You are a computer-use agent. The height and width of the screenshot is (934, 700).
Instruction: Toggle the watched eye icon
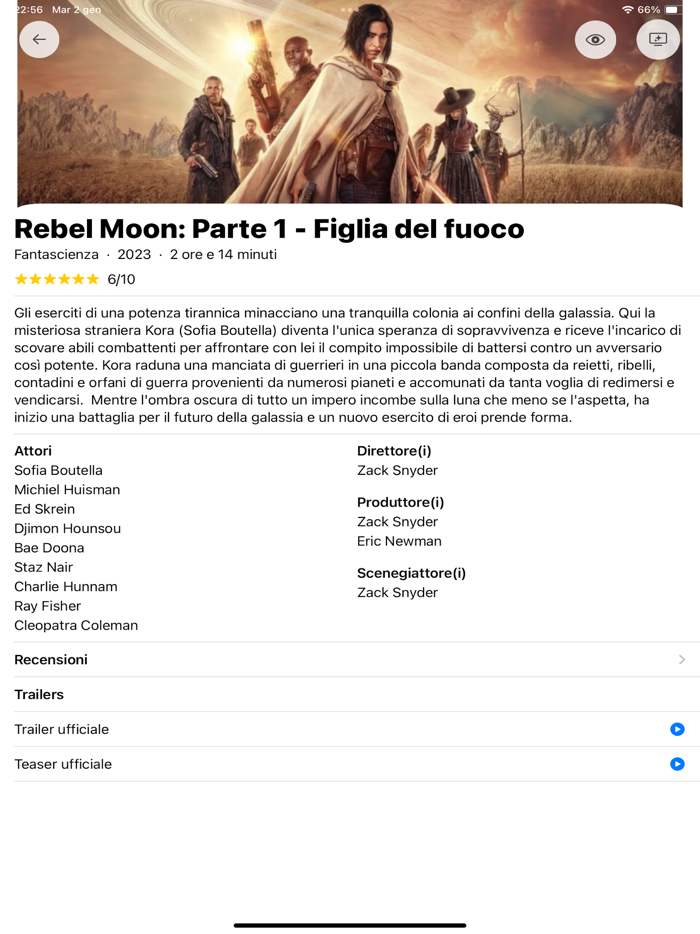(x=595, y=39)
